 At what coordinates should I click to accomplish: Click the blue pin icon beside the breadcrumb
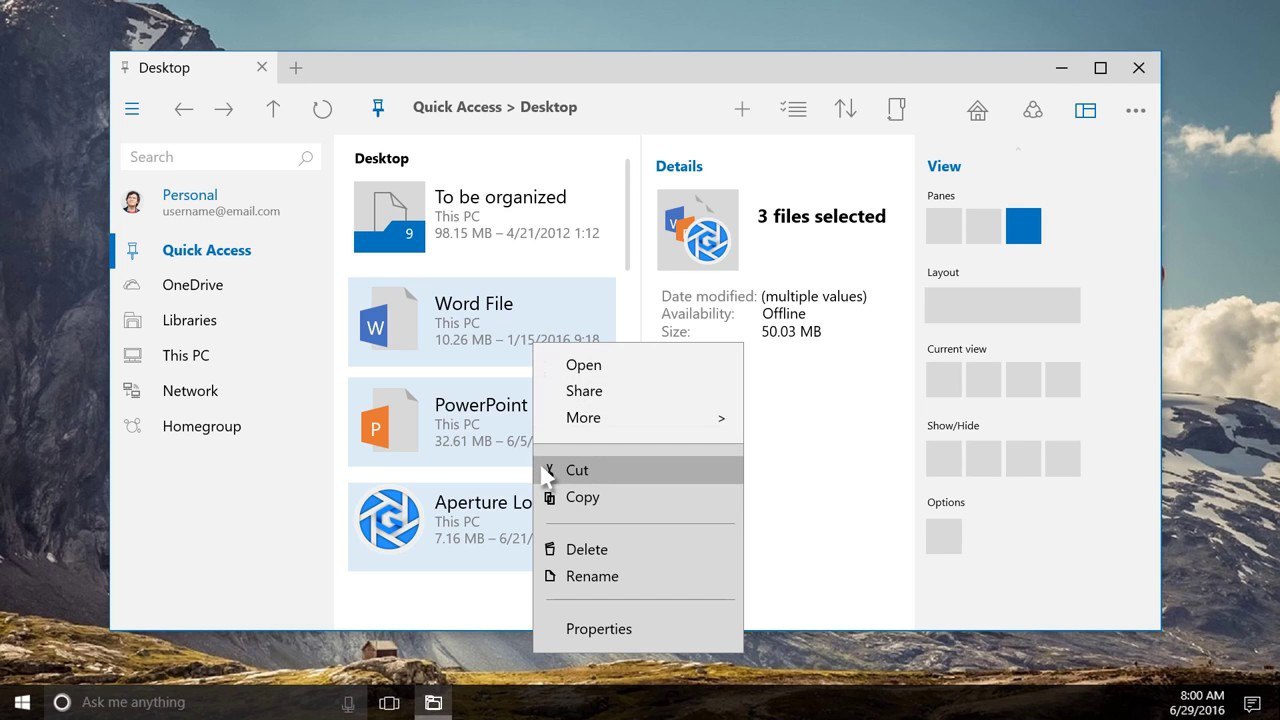point(378,108)
